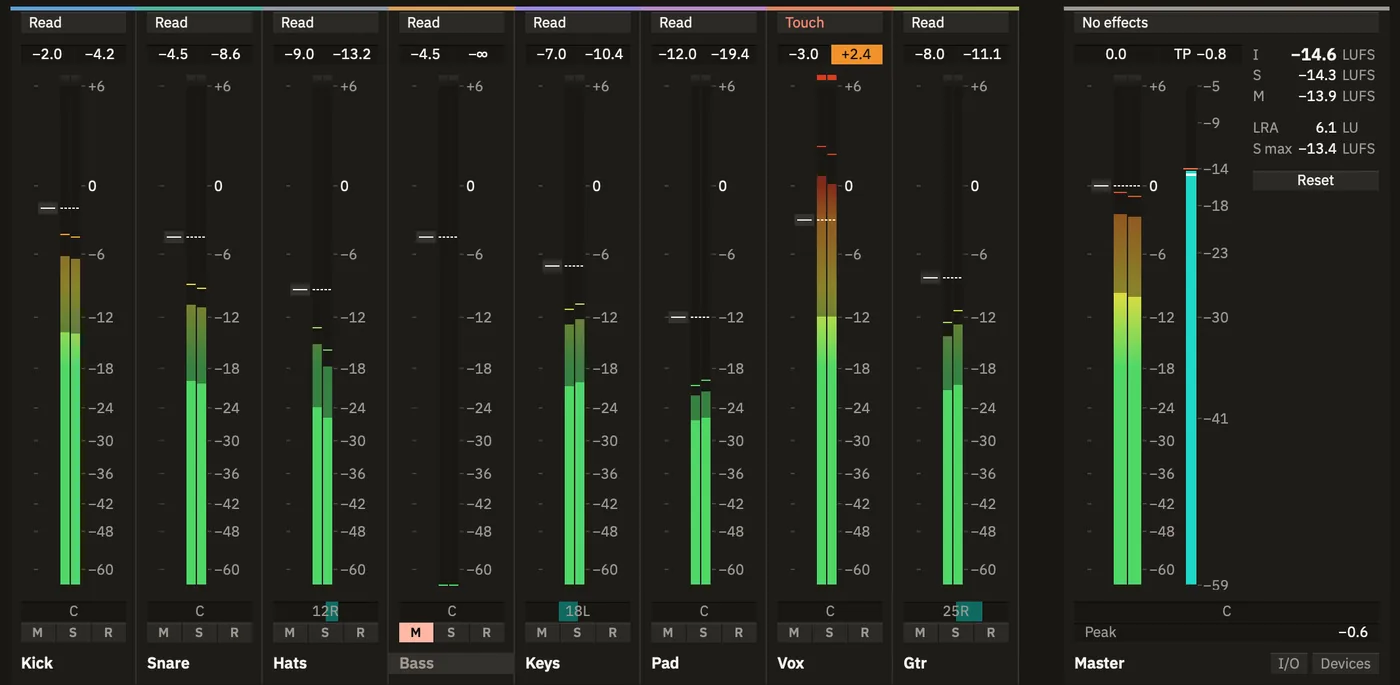Click the Hats 12R pan control

325,611
